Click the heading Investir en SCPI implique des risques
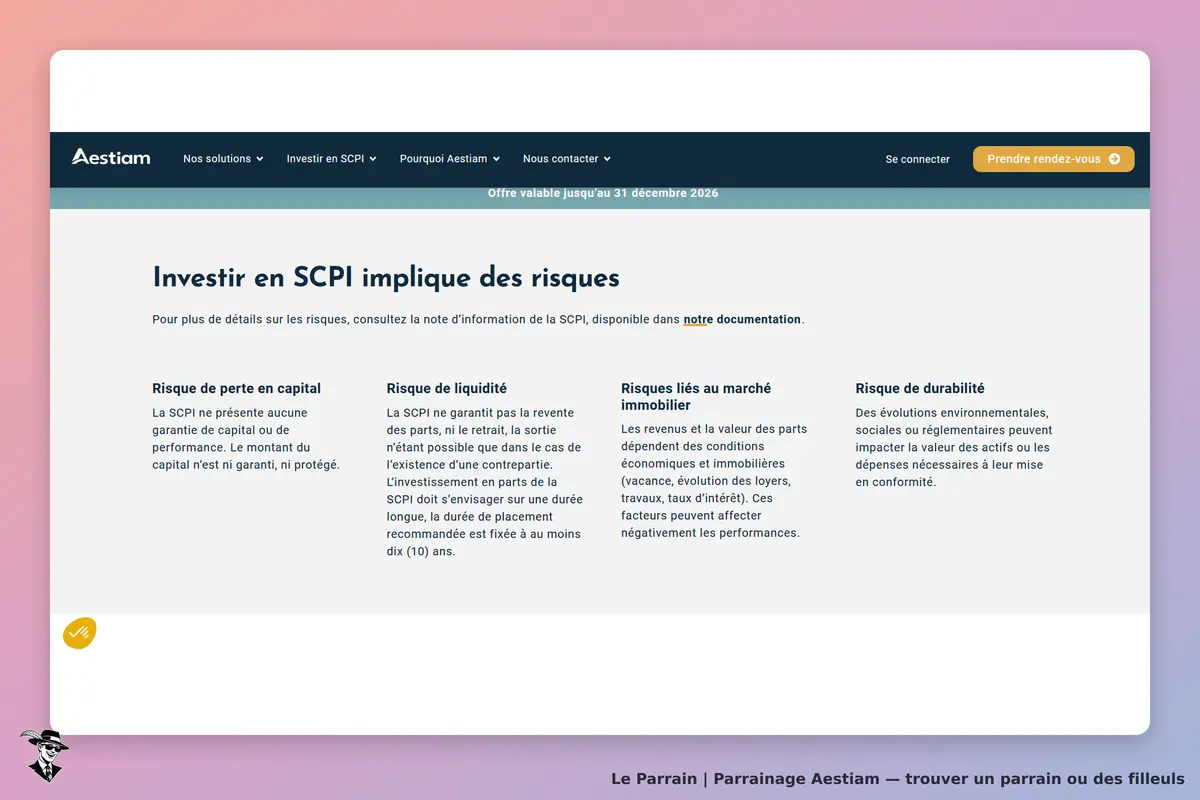This screenshot has height=800, width=1200. tap(386, 277)
